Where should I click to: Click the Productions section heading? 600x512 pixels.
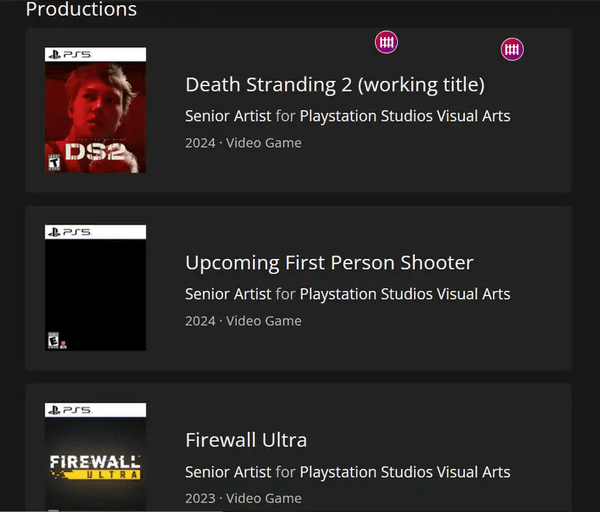(81, 10)
